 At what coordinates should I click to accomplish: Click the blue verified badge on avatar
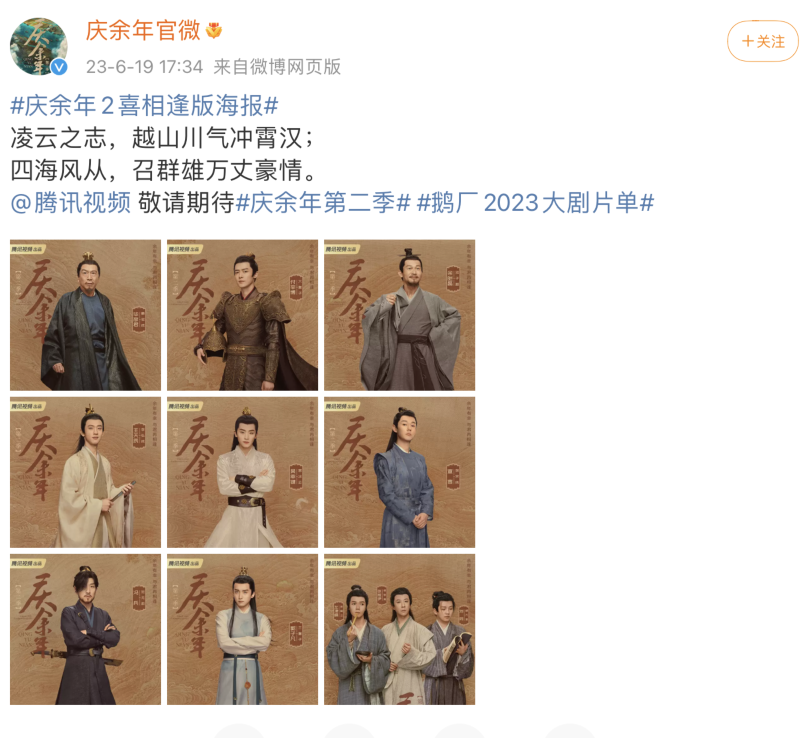[x=59, y=67]
